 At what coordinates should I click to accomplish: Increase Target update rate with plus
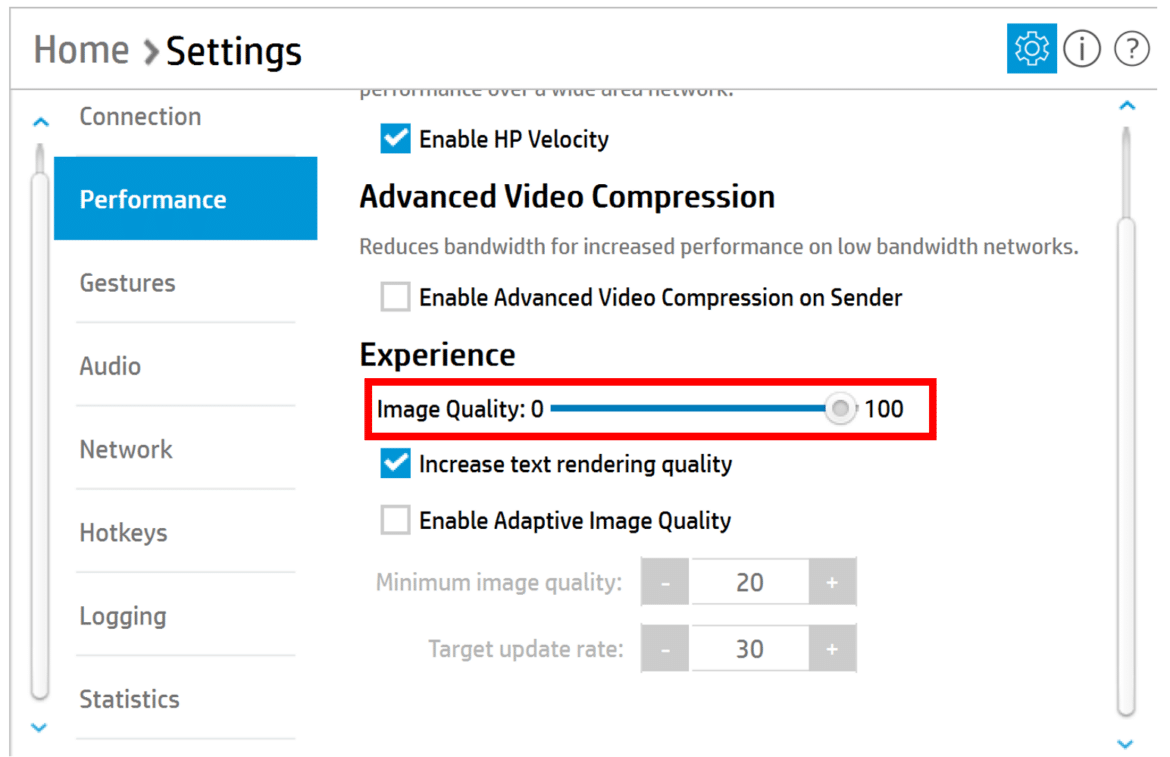[832, 649]
